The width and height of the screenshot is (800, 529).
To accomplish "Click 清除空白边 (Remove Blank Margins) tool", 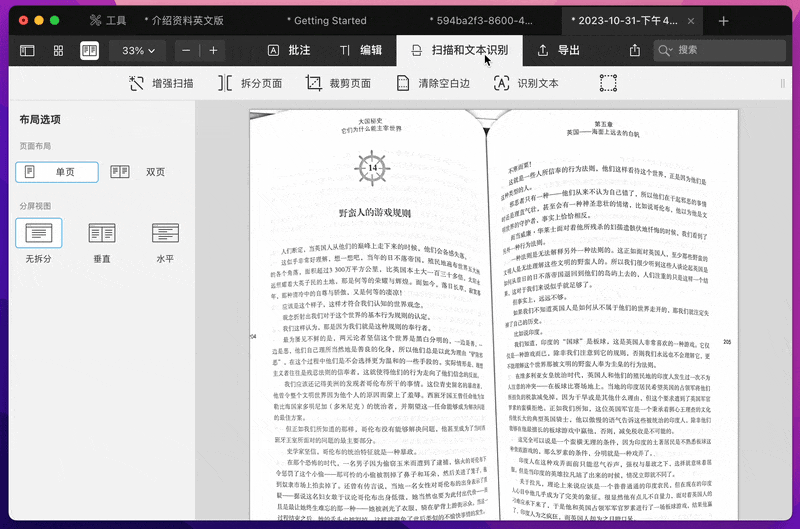I will 431,84.
